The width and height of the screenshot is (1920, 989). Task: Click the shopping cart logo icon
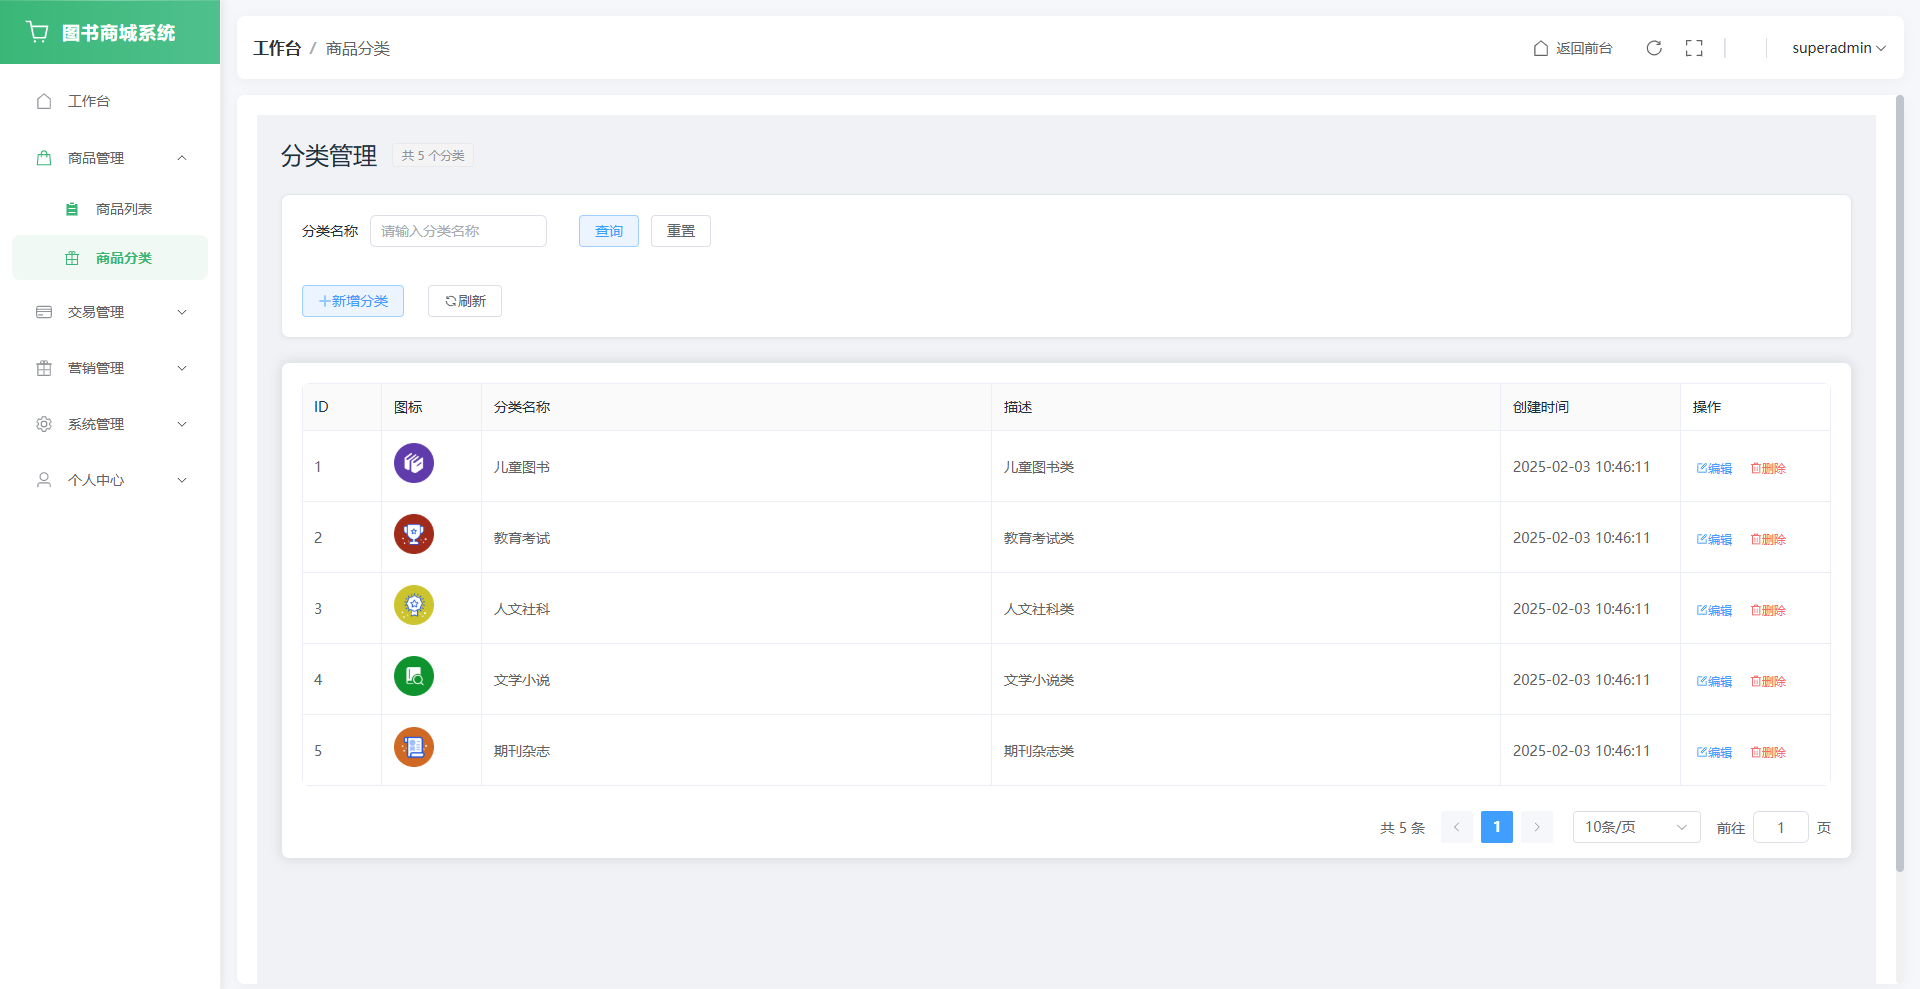[x=38, y=32]
